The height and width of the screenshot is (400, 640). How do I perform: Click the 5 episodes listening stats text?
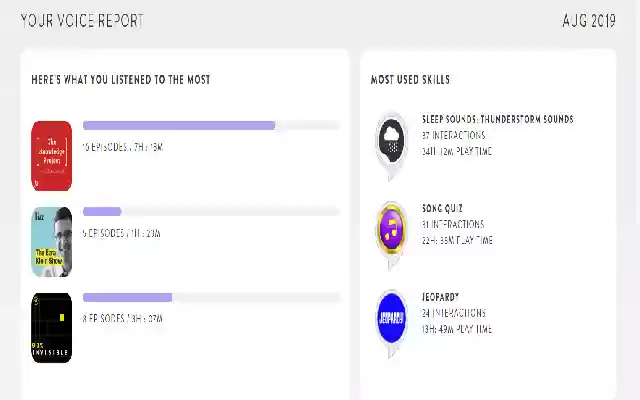pyautogui.click(x=122, y=233)
